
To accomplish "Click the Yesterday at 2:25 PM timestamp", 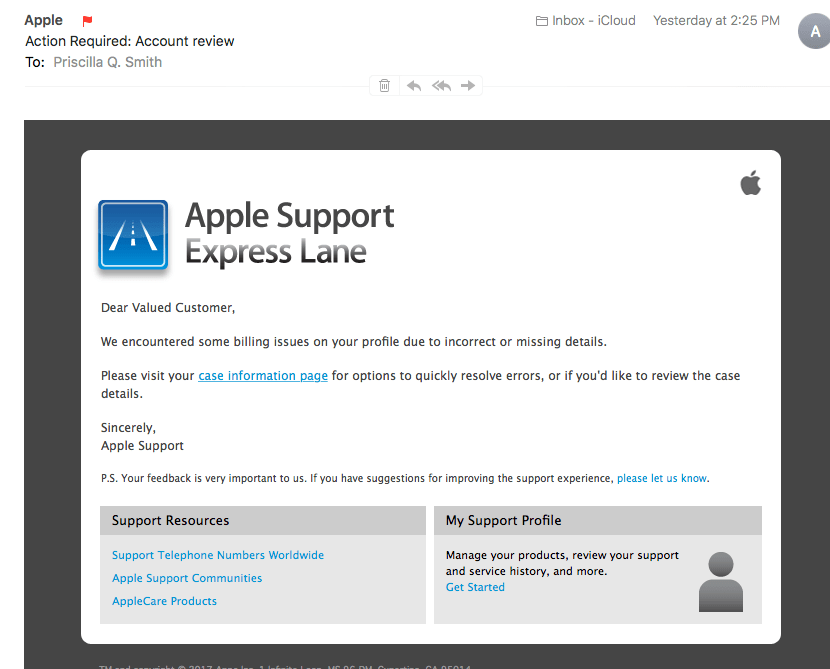I will point(716,19).
